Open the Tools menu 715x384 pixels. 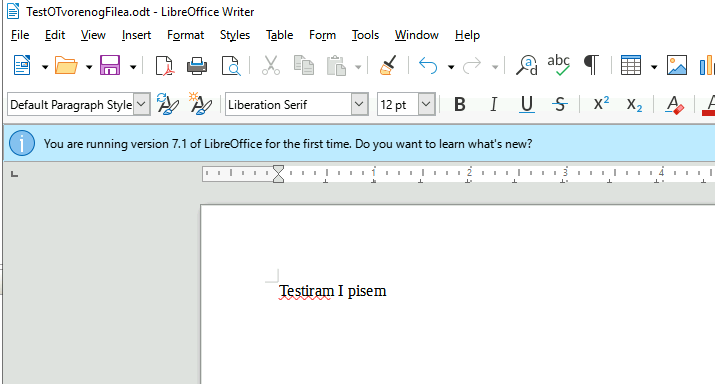(x=365, y=35)
